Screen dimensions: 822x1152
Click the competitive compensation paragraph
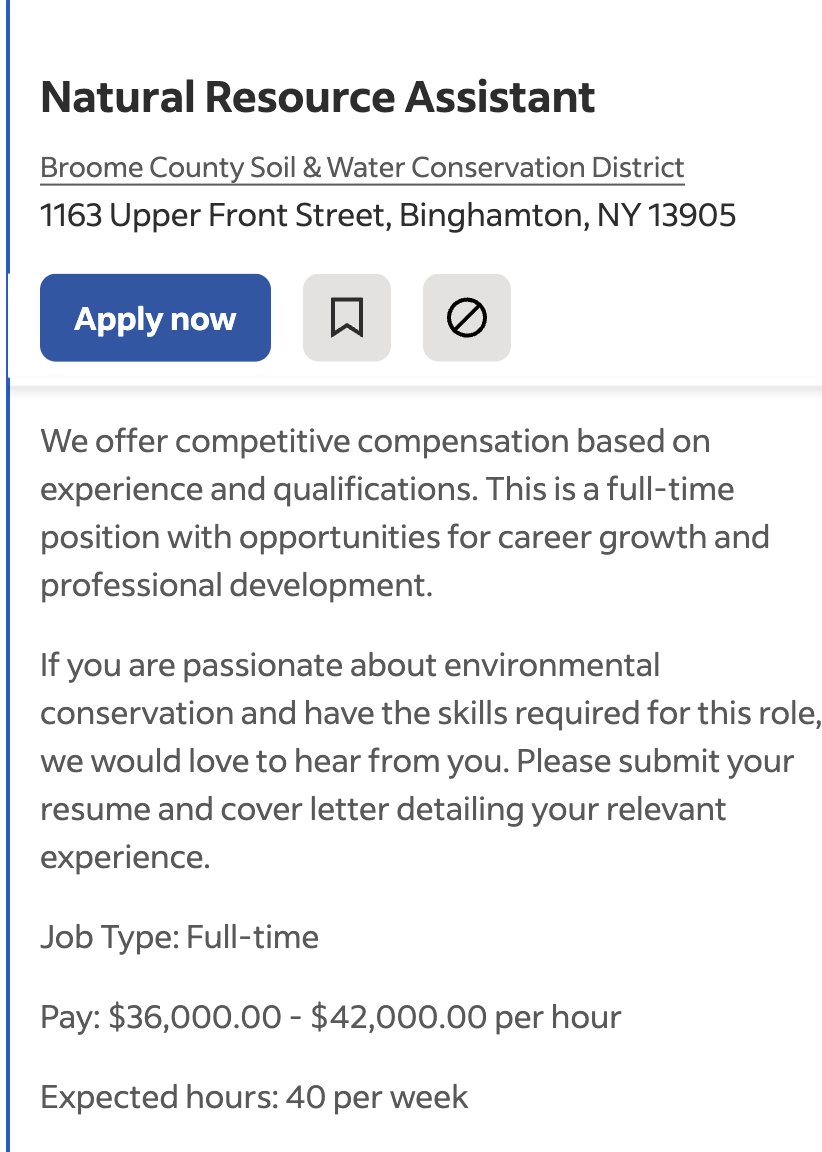coord(405,513)
